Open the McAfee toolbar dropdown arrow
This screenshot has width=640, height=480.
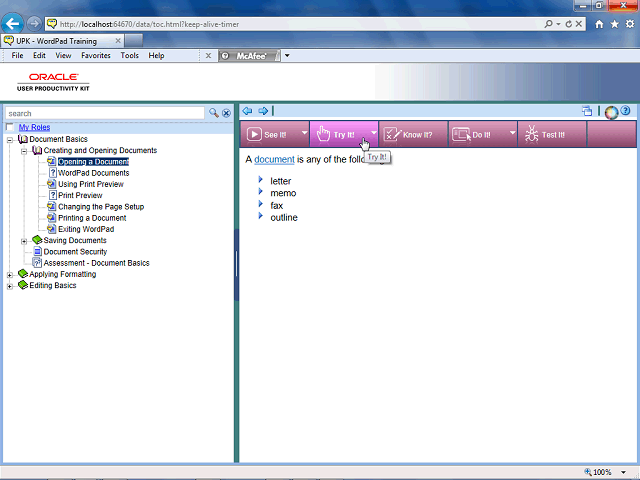point(287,56)
